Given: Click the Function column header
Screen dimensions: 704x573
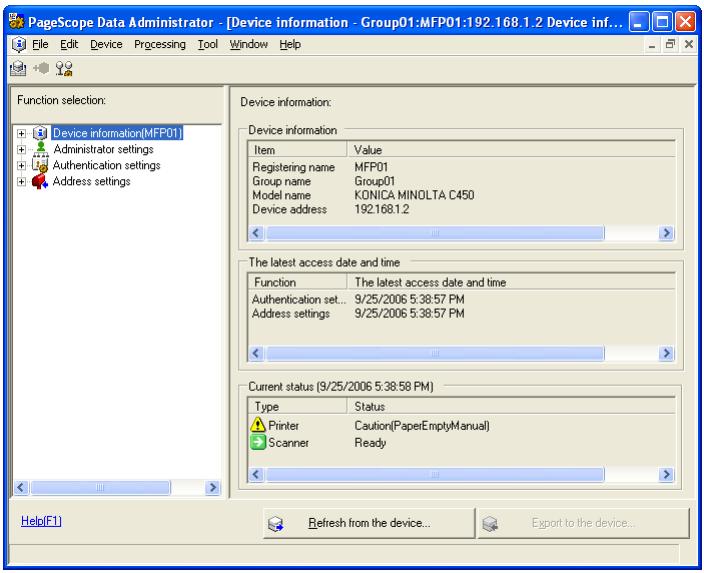Looking at the screenshot, I should 297,282.
